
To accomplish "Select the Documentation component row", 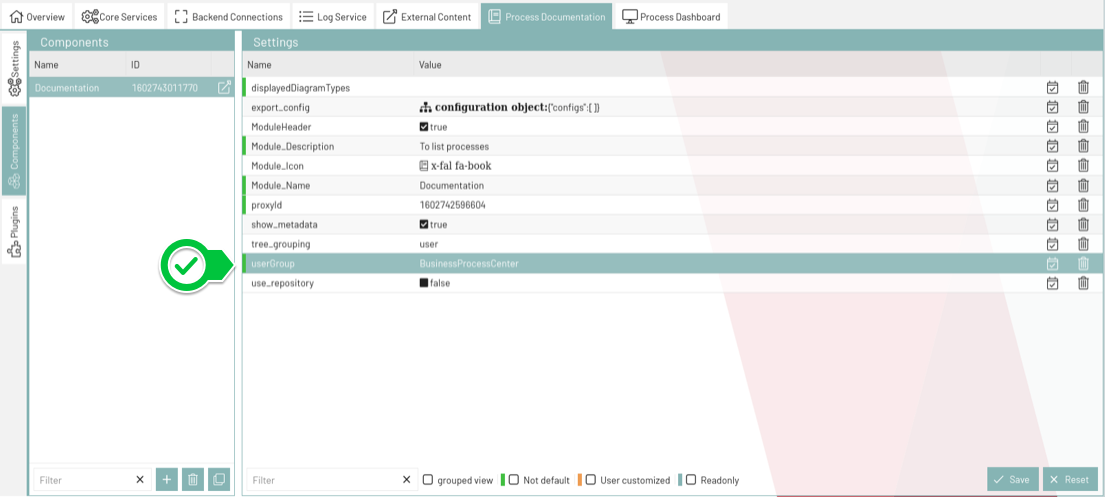I will 131,87.
